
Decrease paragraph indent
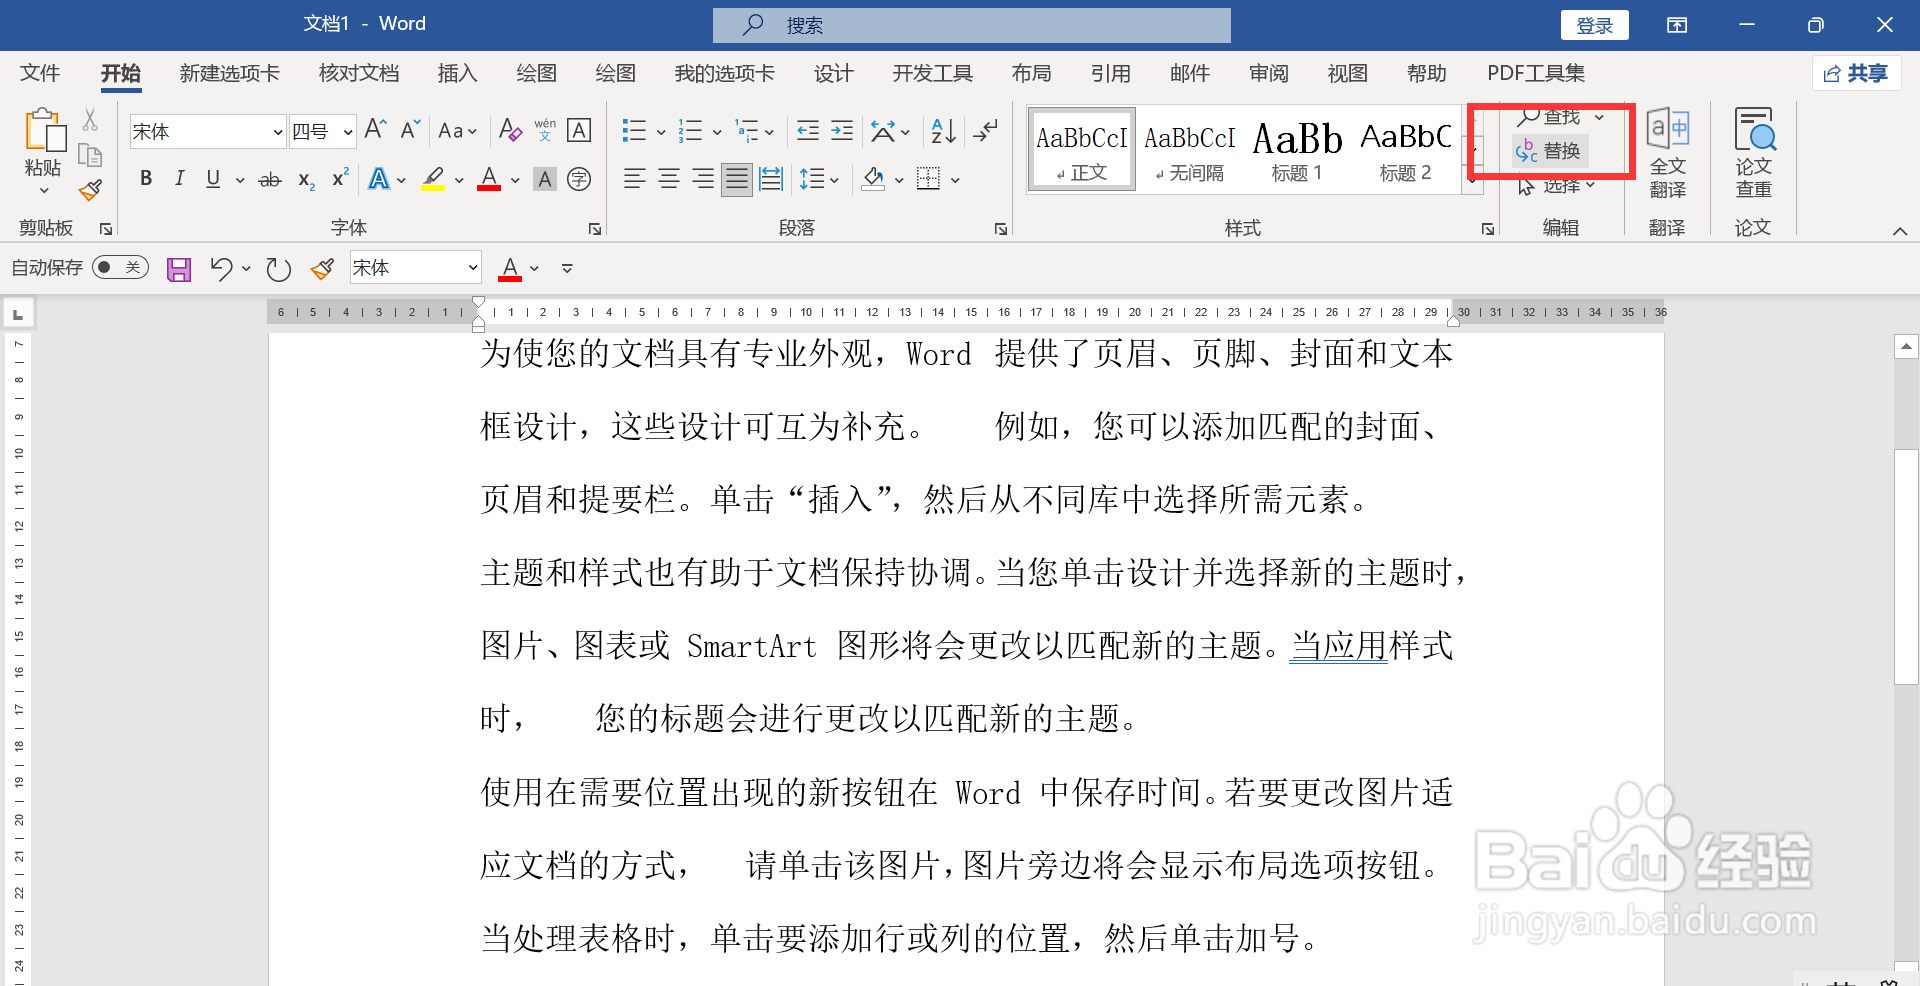tap(807, 130)
